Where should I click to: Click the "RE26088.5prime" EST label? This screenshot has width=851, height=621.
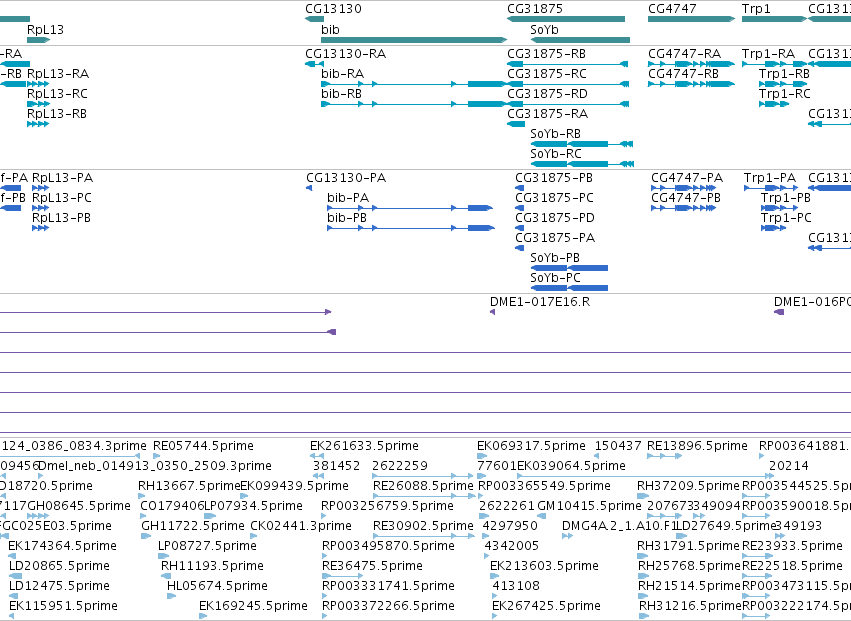click(x=423, y=486)
